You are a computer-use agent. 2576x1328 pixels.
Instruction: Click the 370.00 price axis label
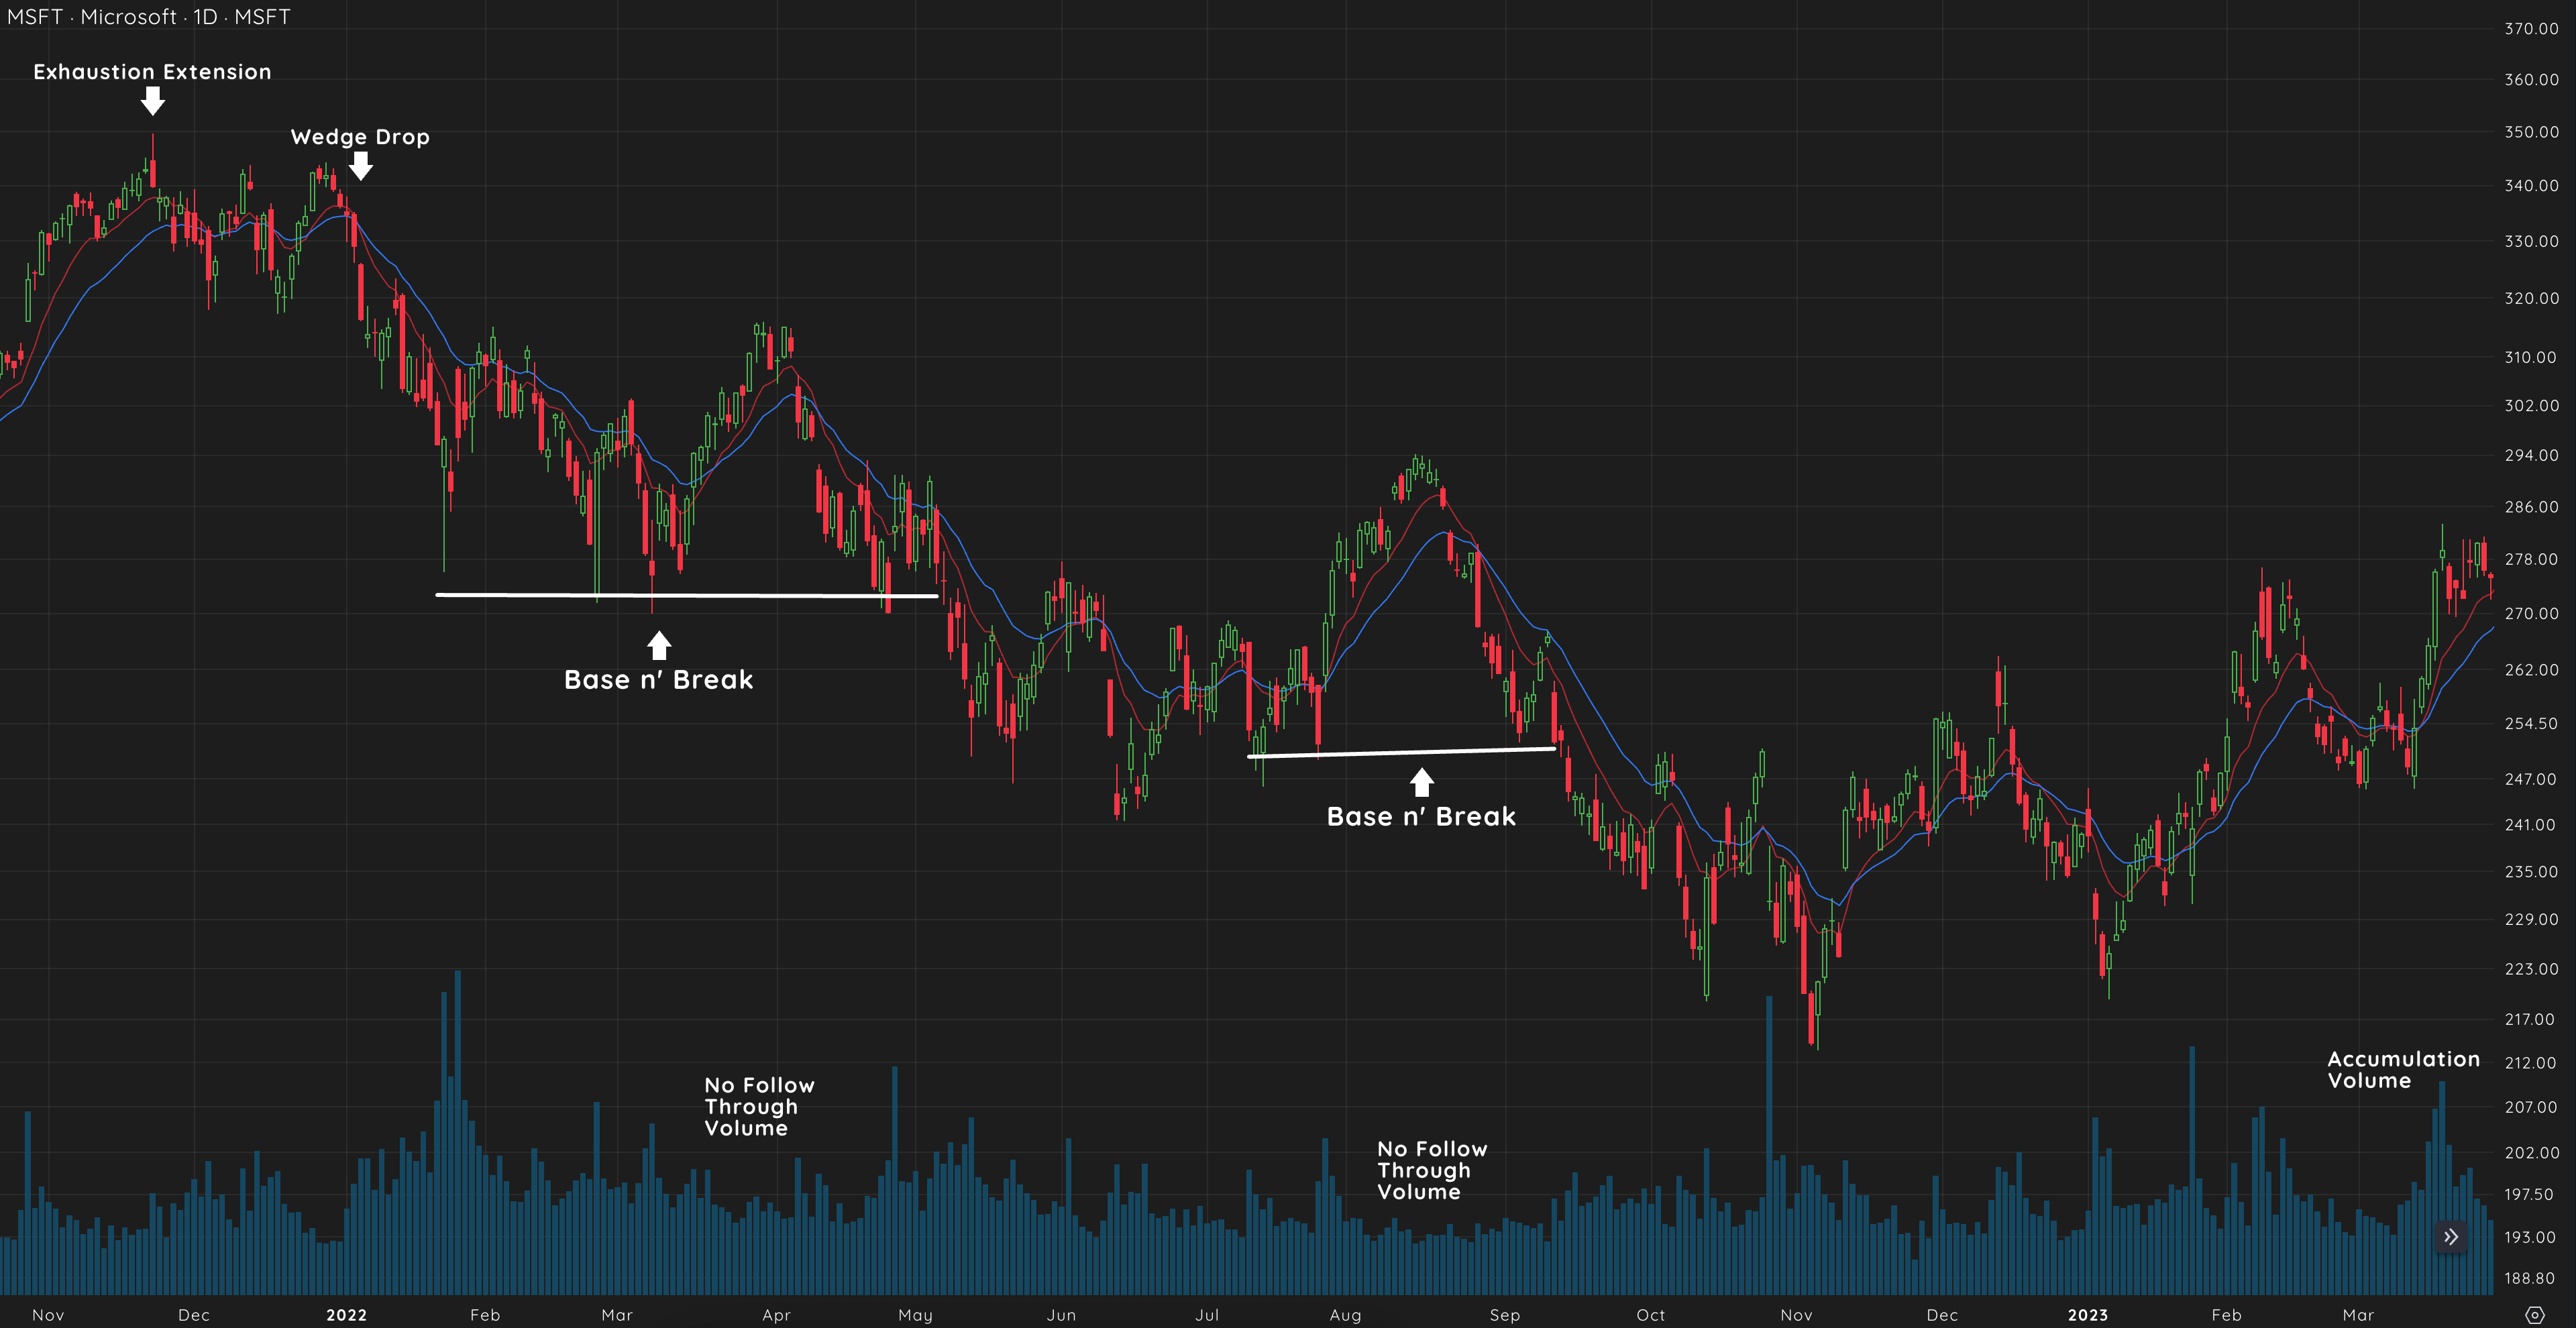(x=2531, y=29)
